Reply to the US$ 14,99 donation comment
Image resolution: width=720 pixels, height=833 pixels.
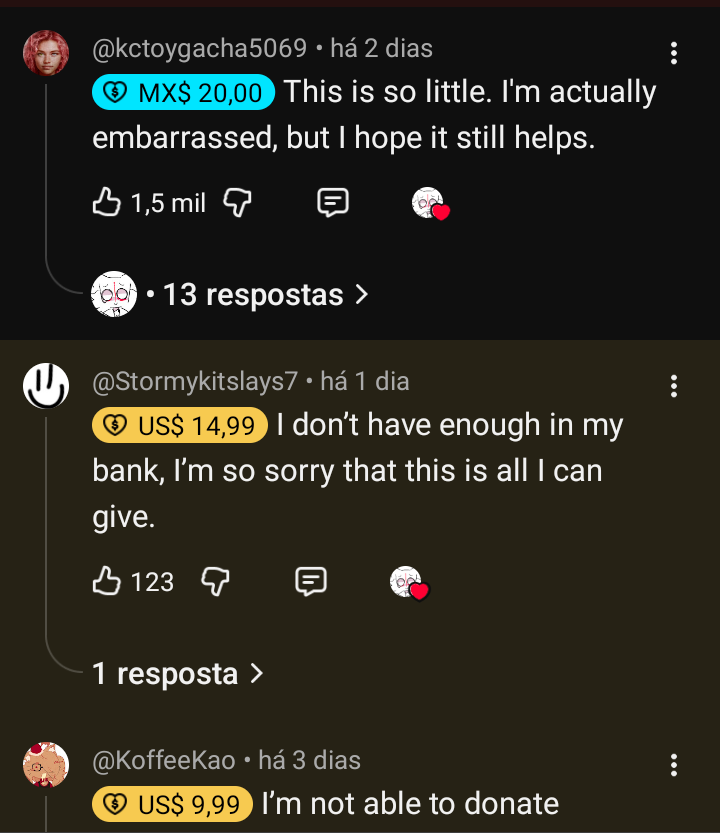[312, 581]
